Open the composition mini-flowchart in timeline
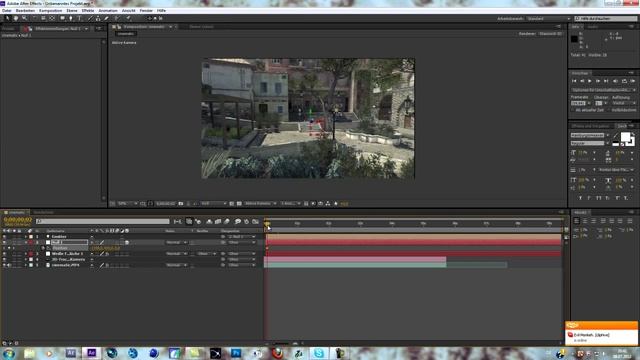Screen dimensions: 640x360 pyautogui.click(x=178, y=222)
